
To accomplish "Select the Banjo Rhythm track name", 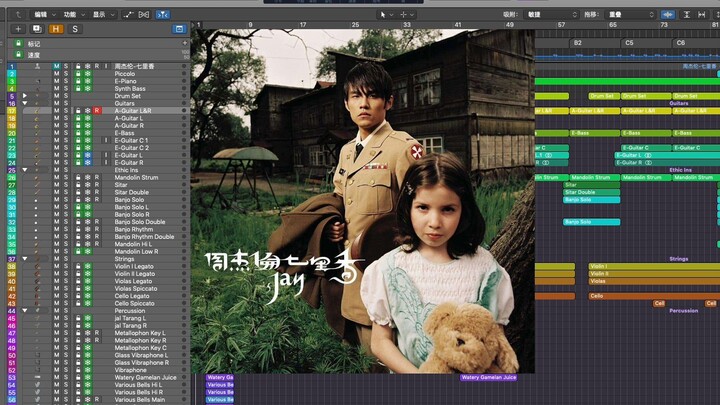I will 134,229.
